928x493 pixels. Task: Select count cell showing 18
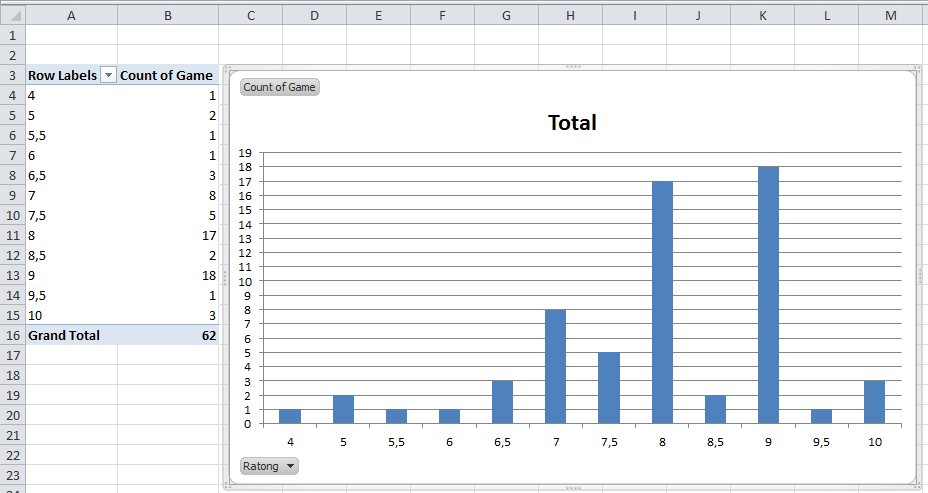(168, 275)
